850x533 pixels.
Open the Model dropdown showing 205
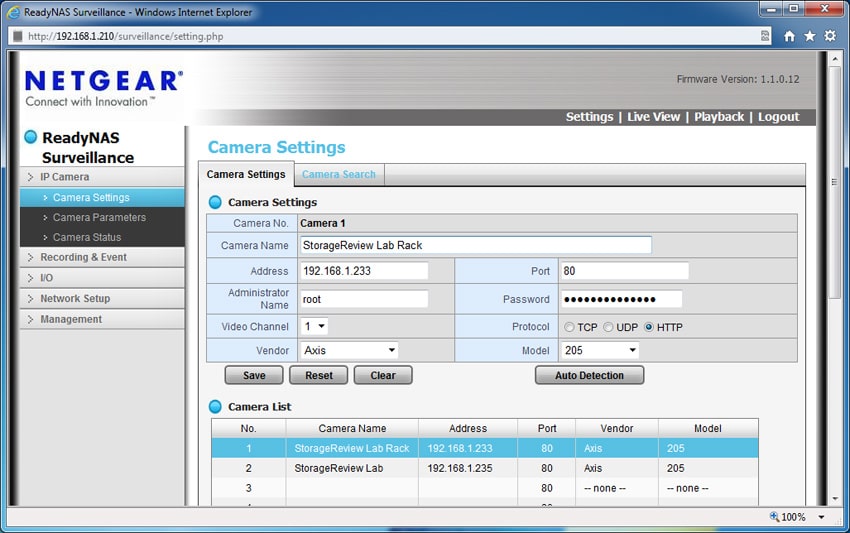coord(600,350)
